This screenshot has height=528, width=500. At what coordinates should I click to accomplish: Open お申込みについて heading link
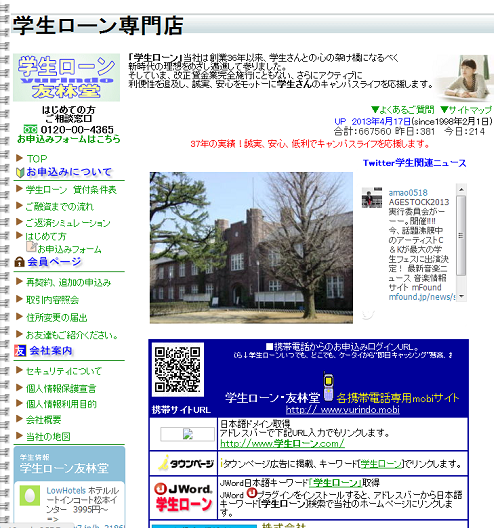coord(69,172)
